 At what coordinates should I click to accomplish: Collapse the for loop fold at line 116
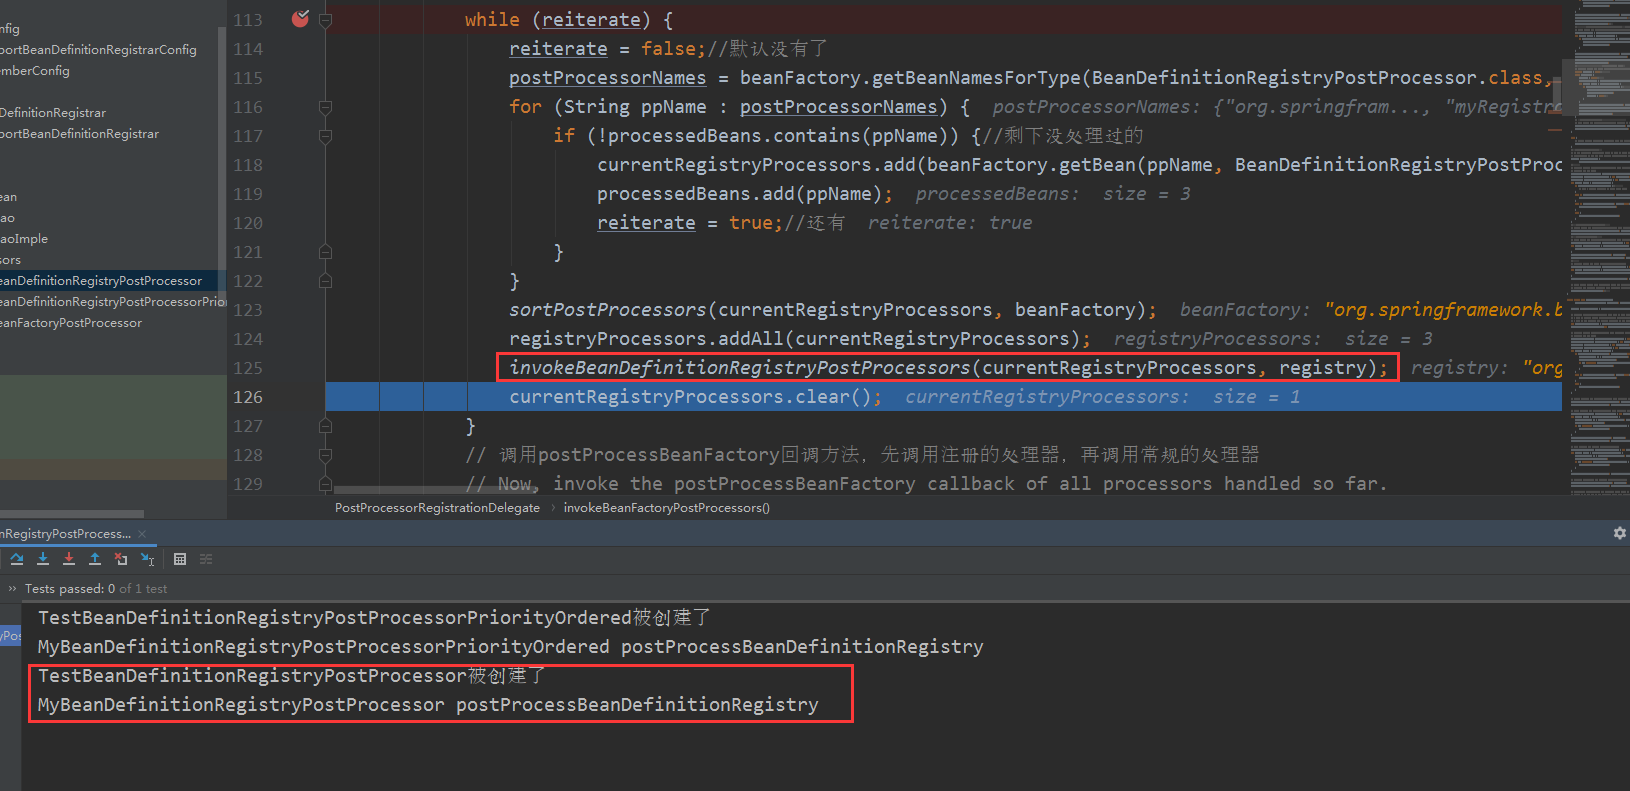(x=325, y=107)
